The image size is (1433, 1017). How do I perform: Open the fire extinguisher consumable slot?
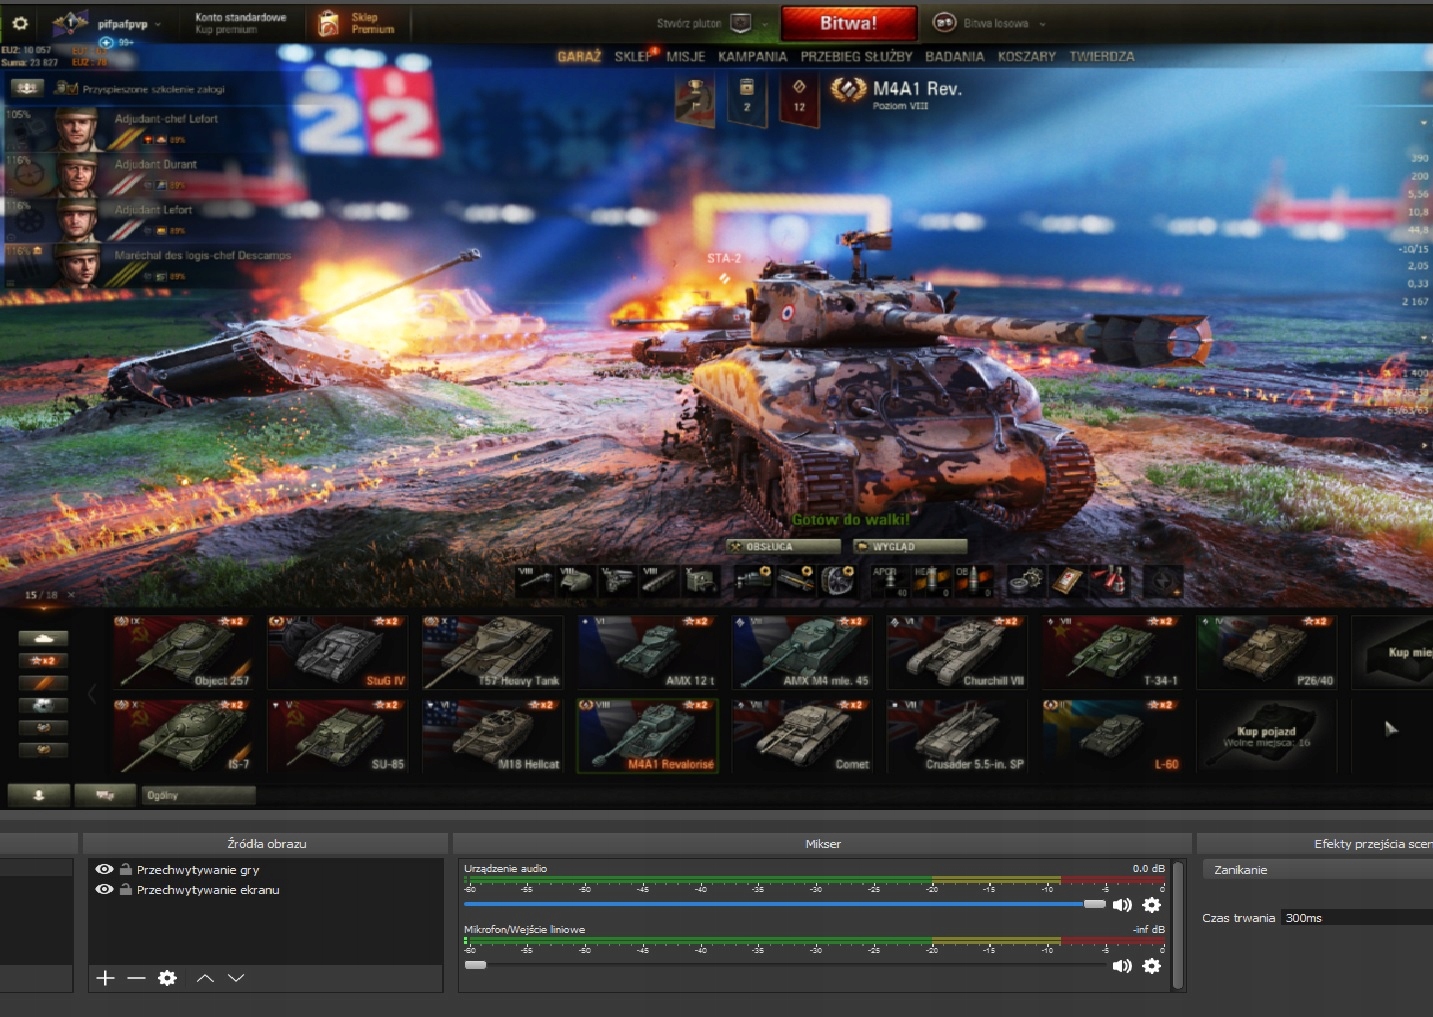tap(1109, 580)
